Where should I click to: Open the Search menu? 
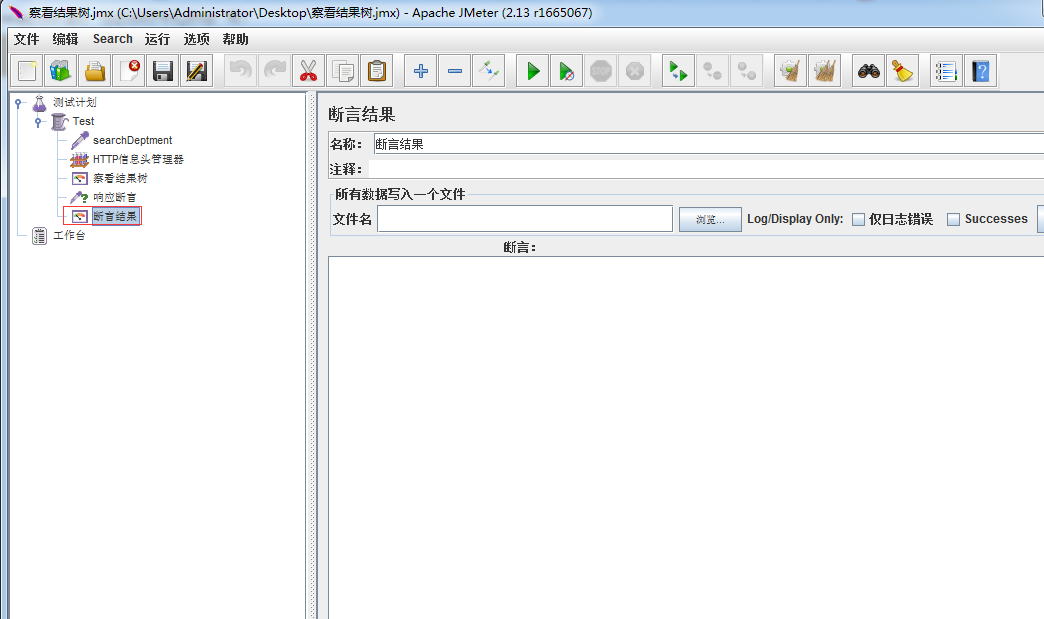coord(113,39)
